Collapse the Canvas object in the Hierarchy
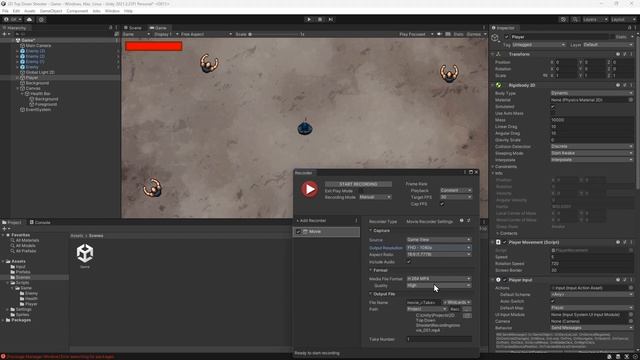 [x=18, y=88]
